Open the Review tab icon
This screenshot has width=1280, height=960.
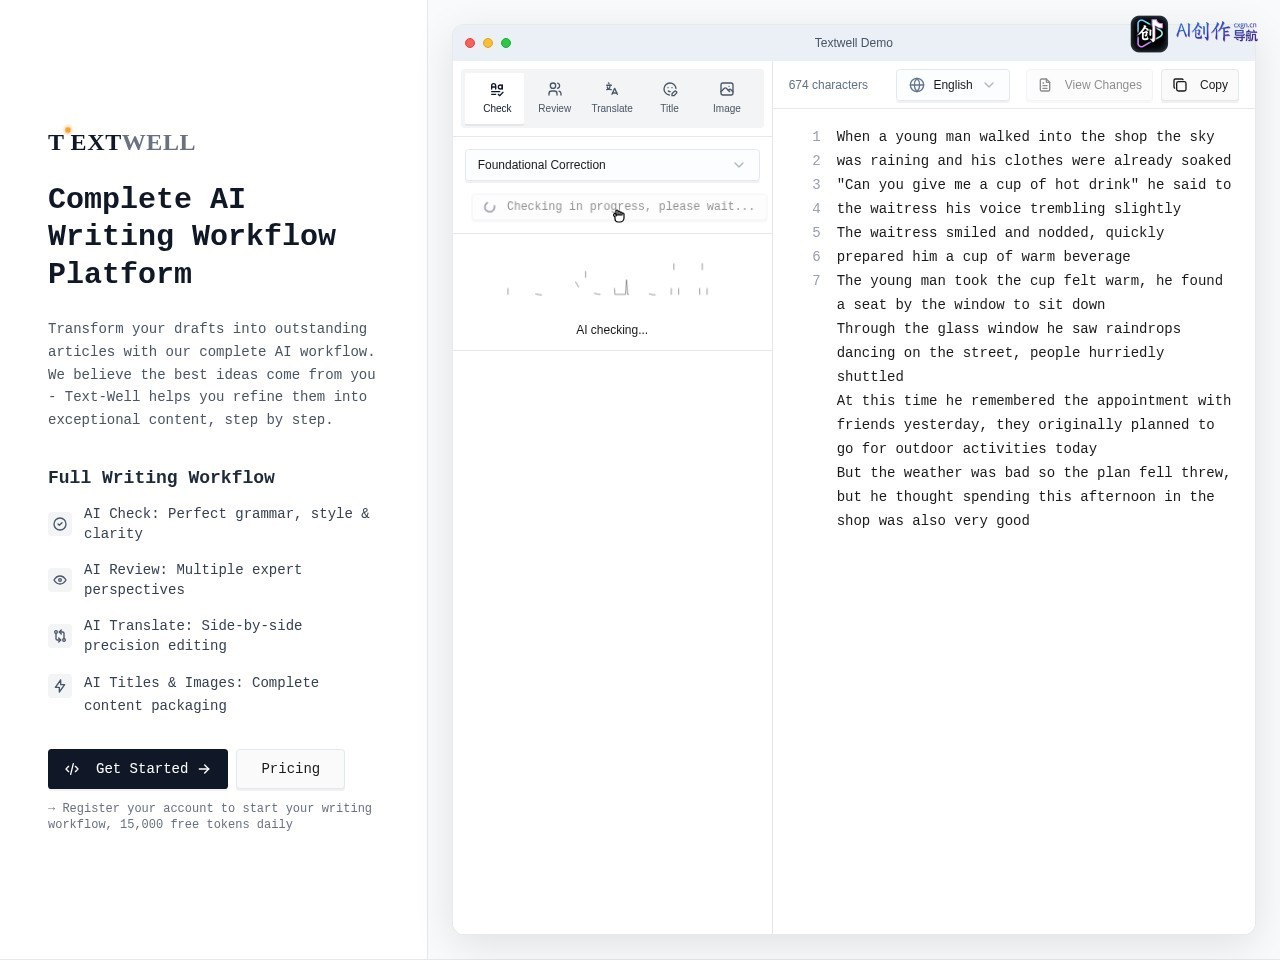[555, 89]
